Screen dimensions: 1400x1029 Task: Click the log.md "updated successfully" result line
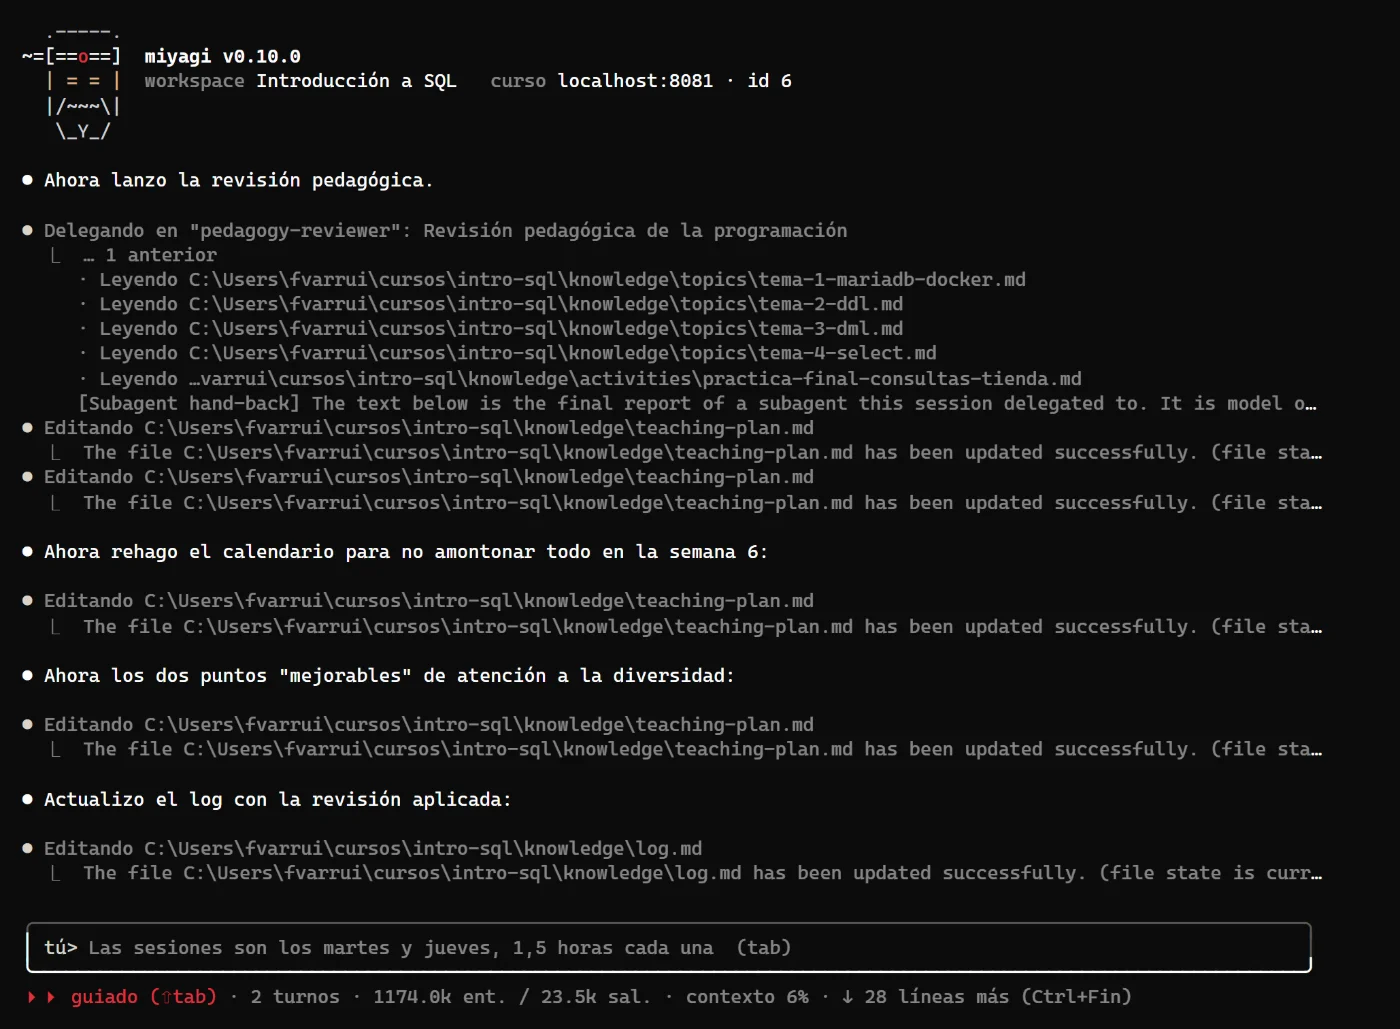[702, 873]
